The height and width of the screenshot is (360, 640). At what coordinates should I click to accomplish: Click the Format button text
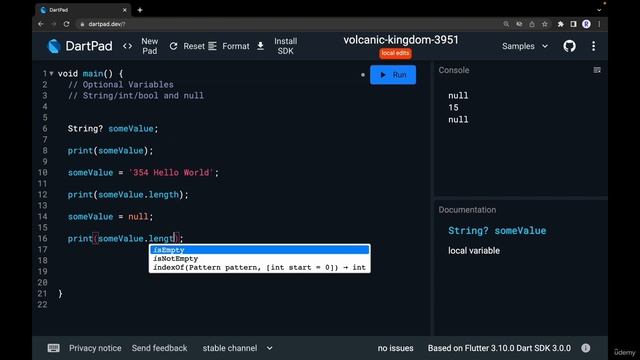(x=236, y=46)
